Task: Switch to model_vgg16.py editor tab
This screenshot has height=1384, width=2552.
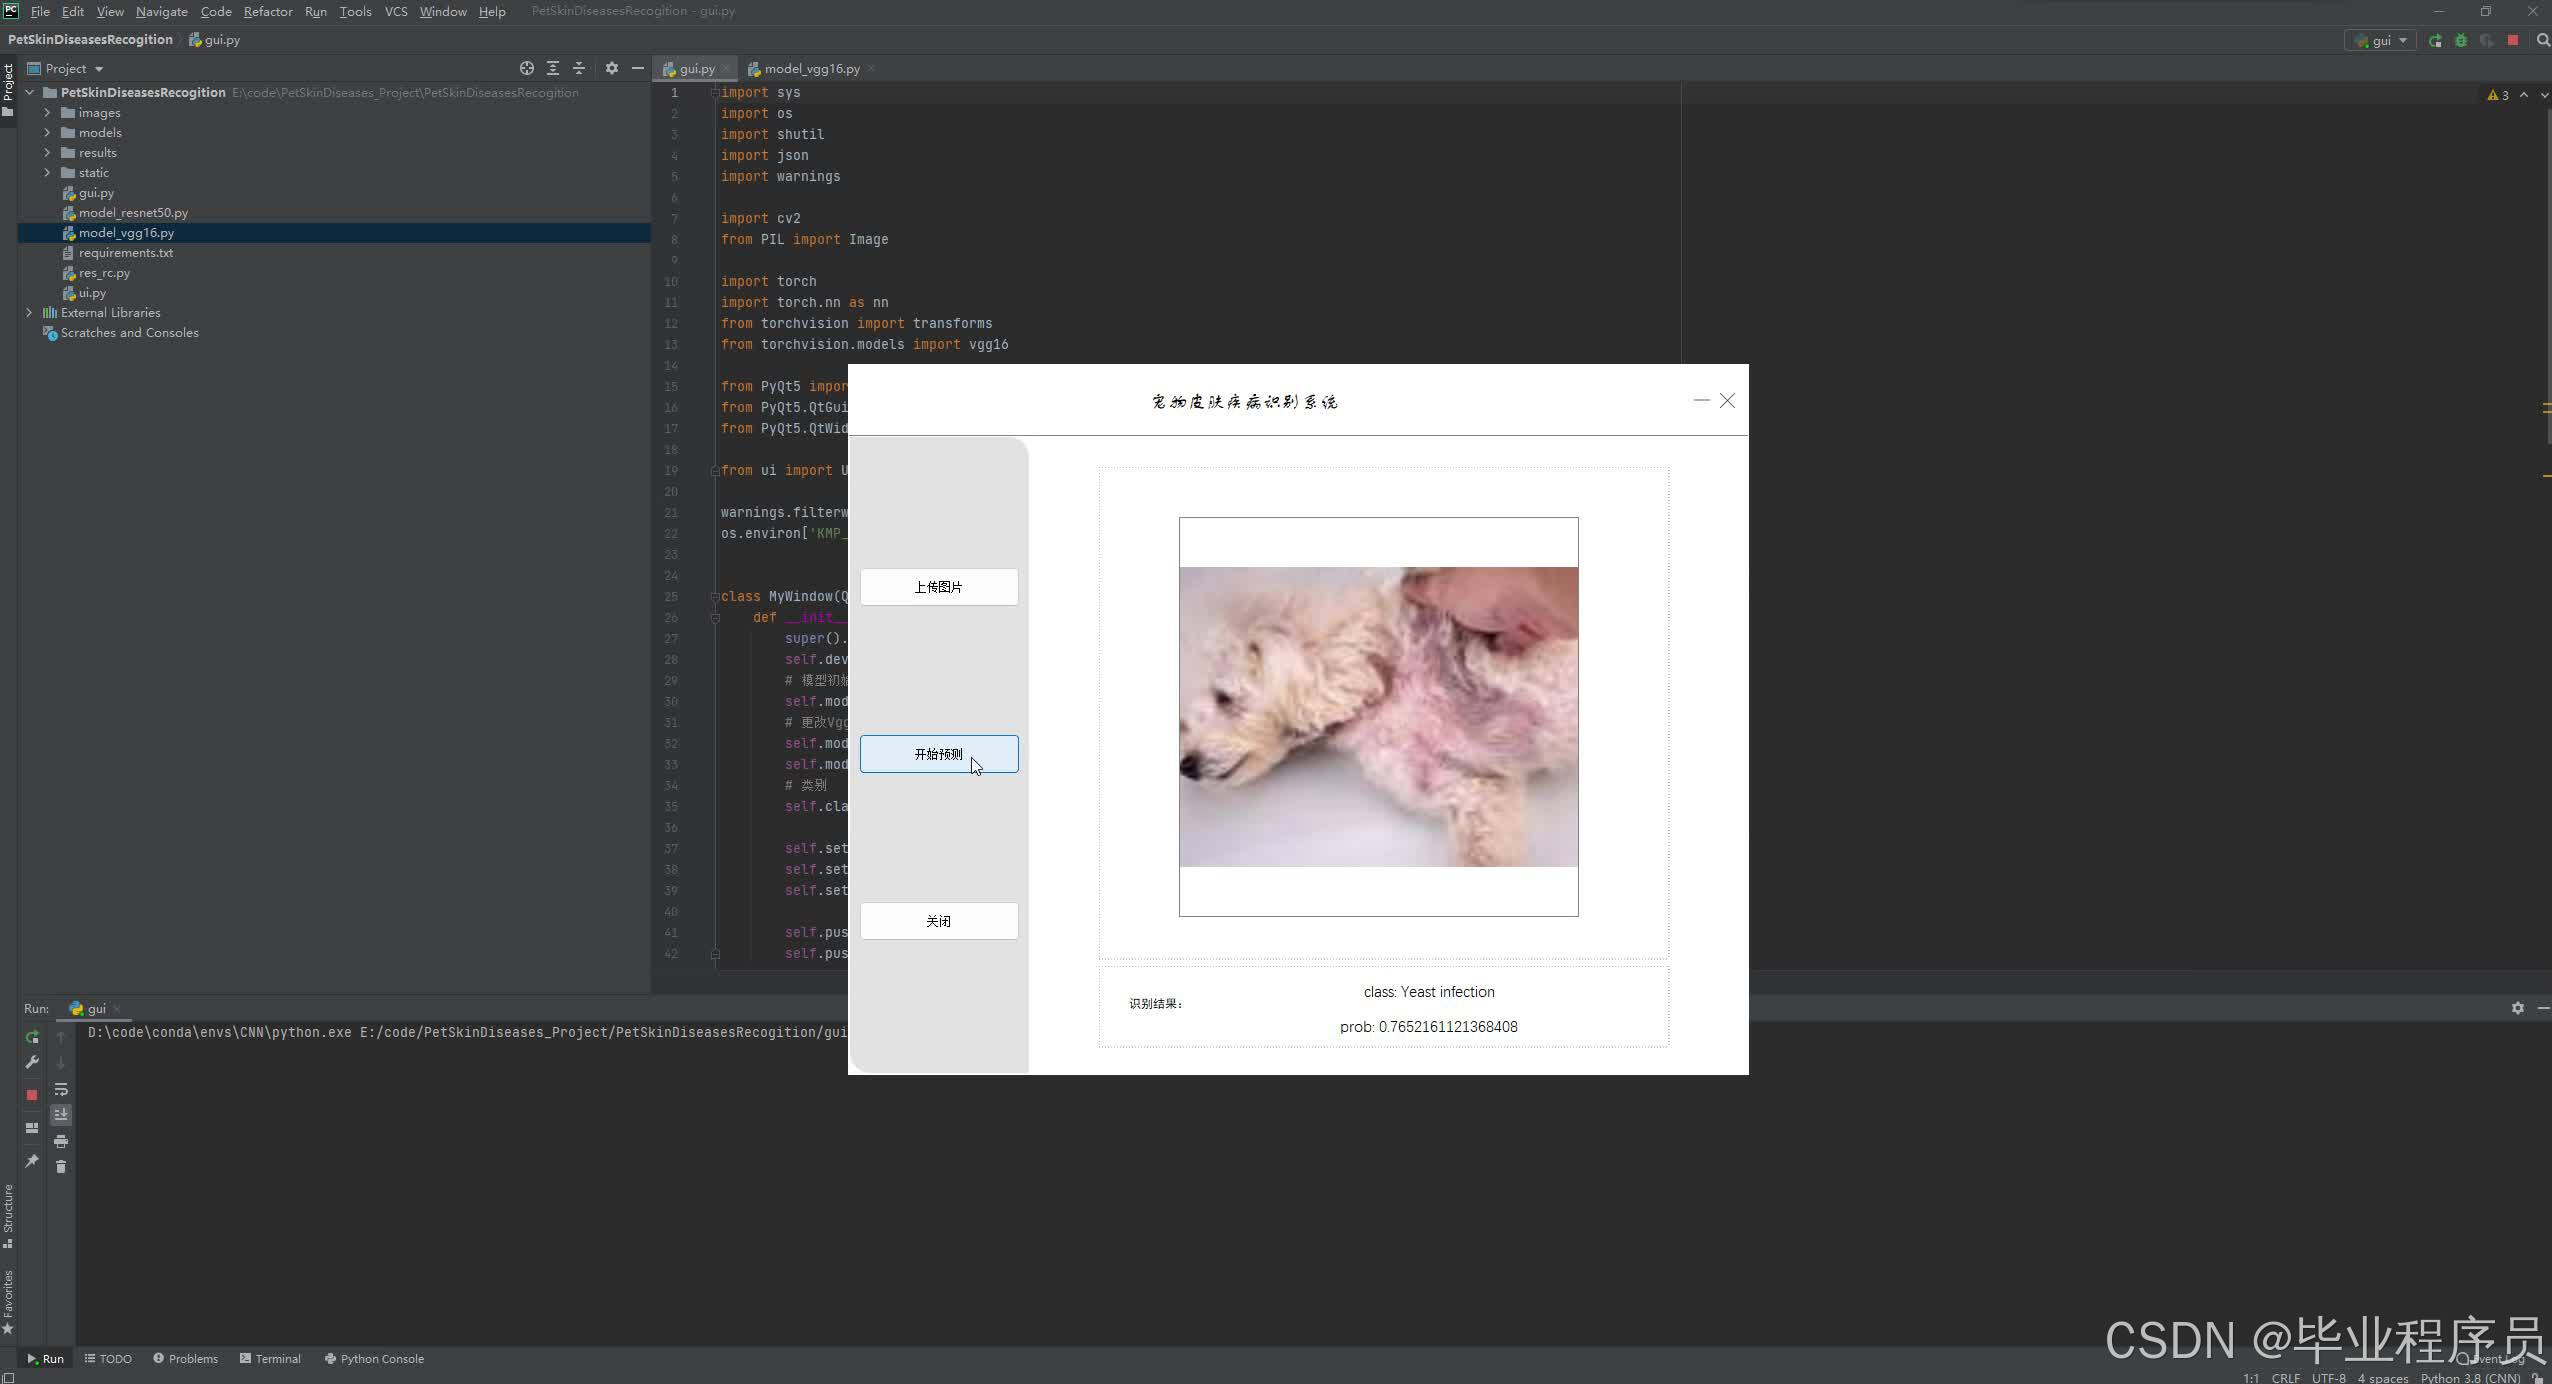Action: 810,69
